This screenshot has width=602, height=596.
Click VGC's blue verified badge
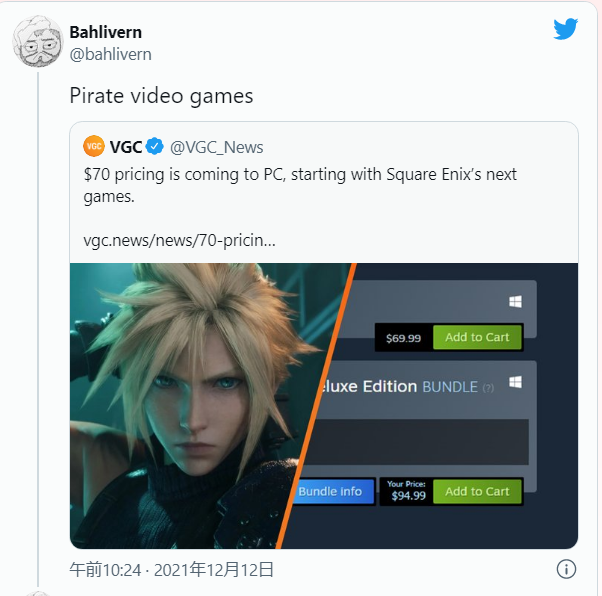(154, 146)
